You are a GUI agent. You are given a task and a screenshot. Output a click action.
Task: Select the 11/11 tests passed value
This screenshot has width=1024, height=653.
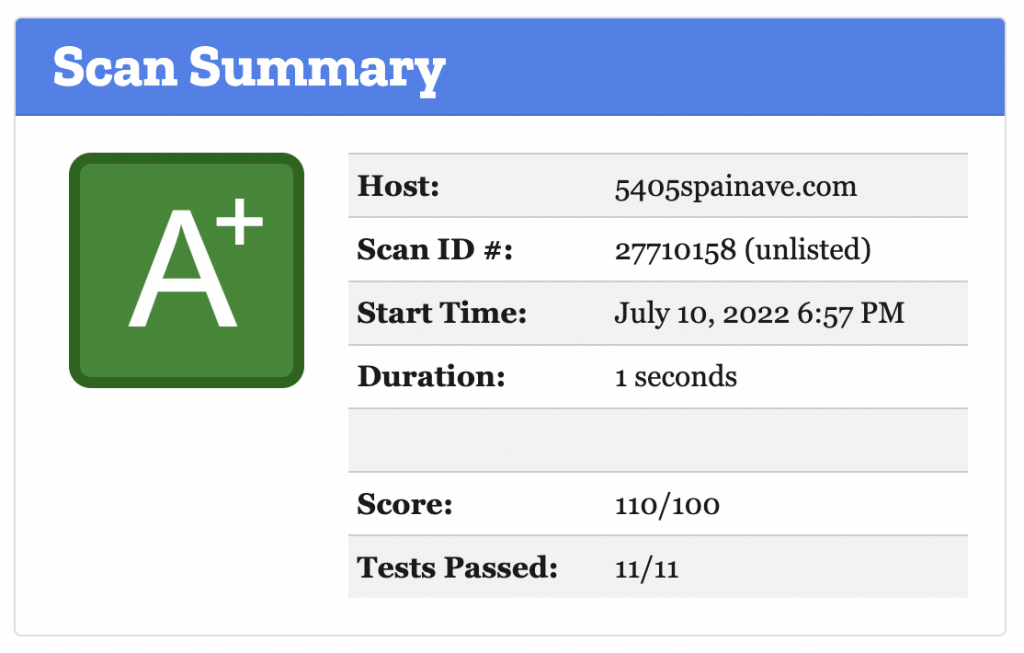point(647,569)
